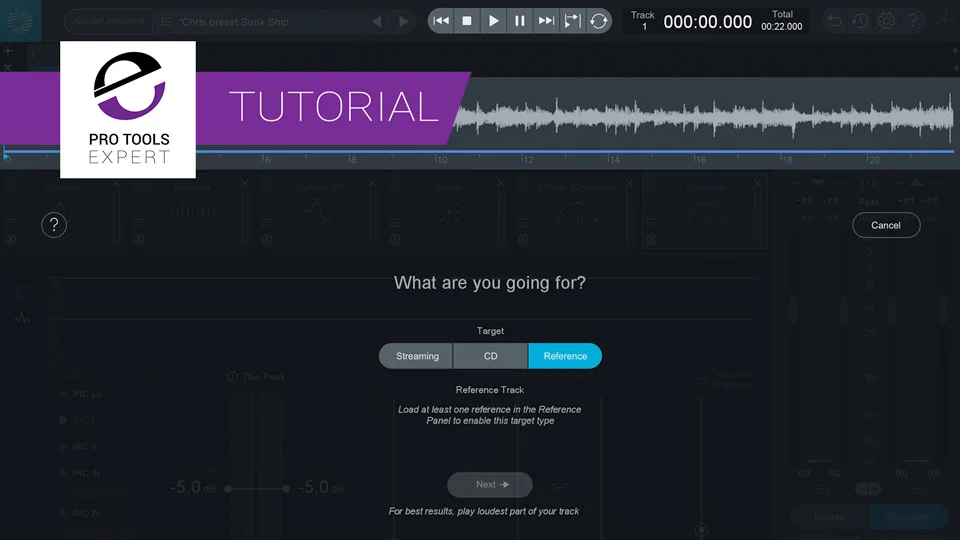Remove the Exciter module with its X
Viewport: 960px width, 540px height.
tap(501, 184)
